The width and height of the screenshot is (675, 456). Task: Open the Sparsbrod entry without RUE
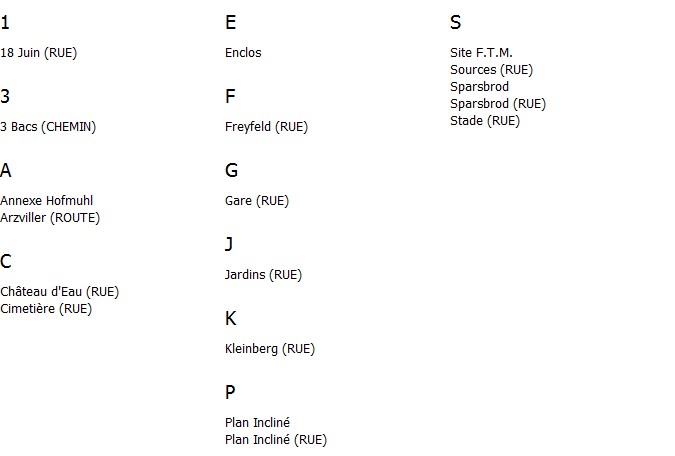click(480, 87)
